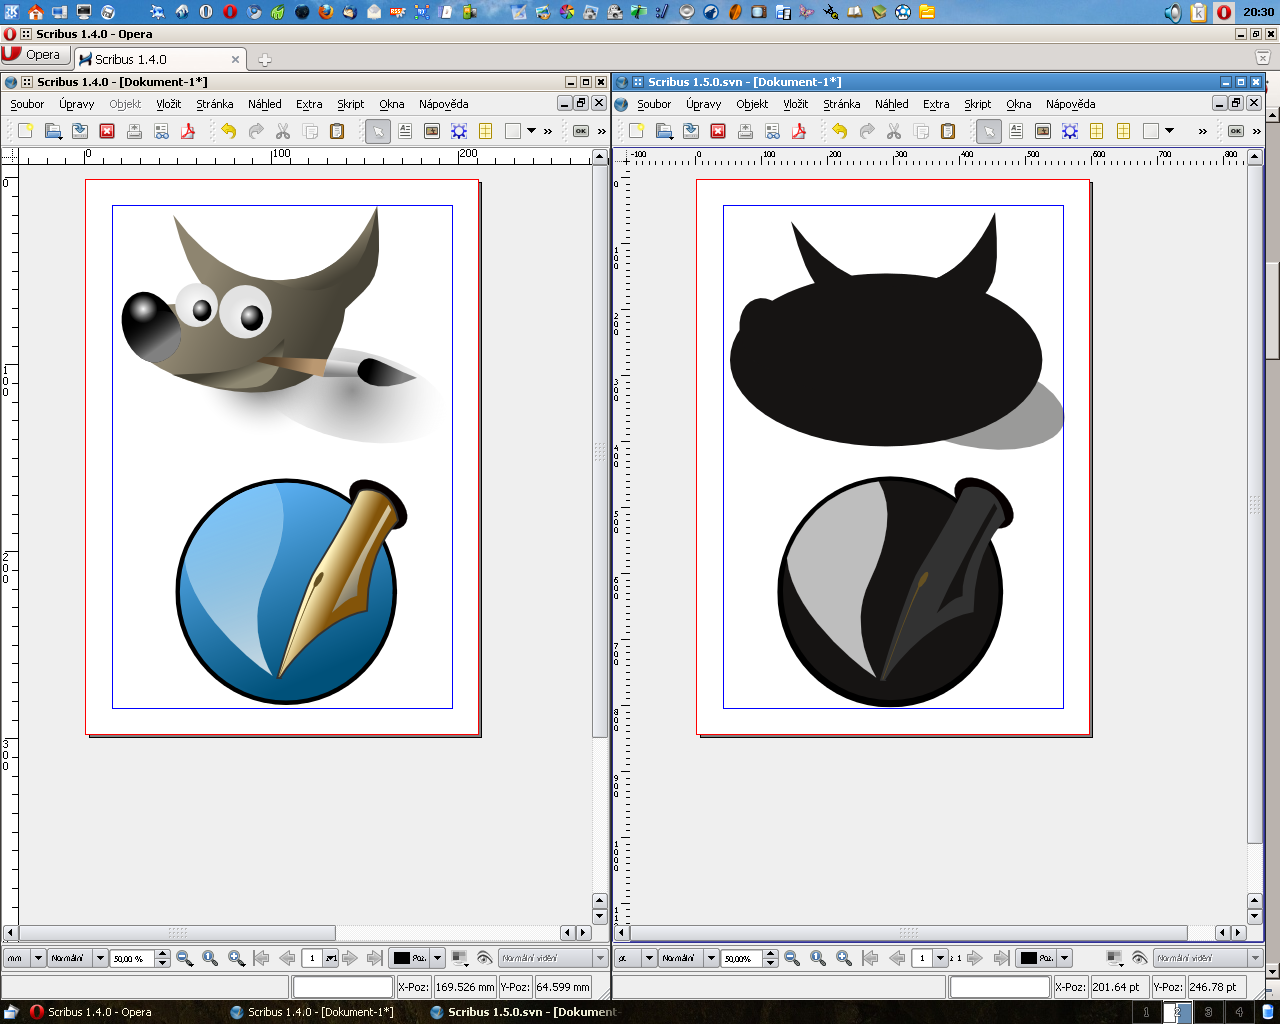
Task: Click black layer color swatch in Scribus 1.4.0
Action: click(402, 958)
